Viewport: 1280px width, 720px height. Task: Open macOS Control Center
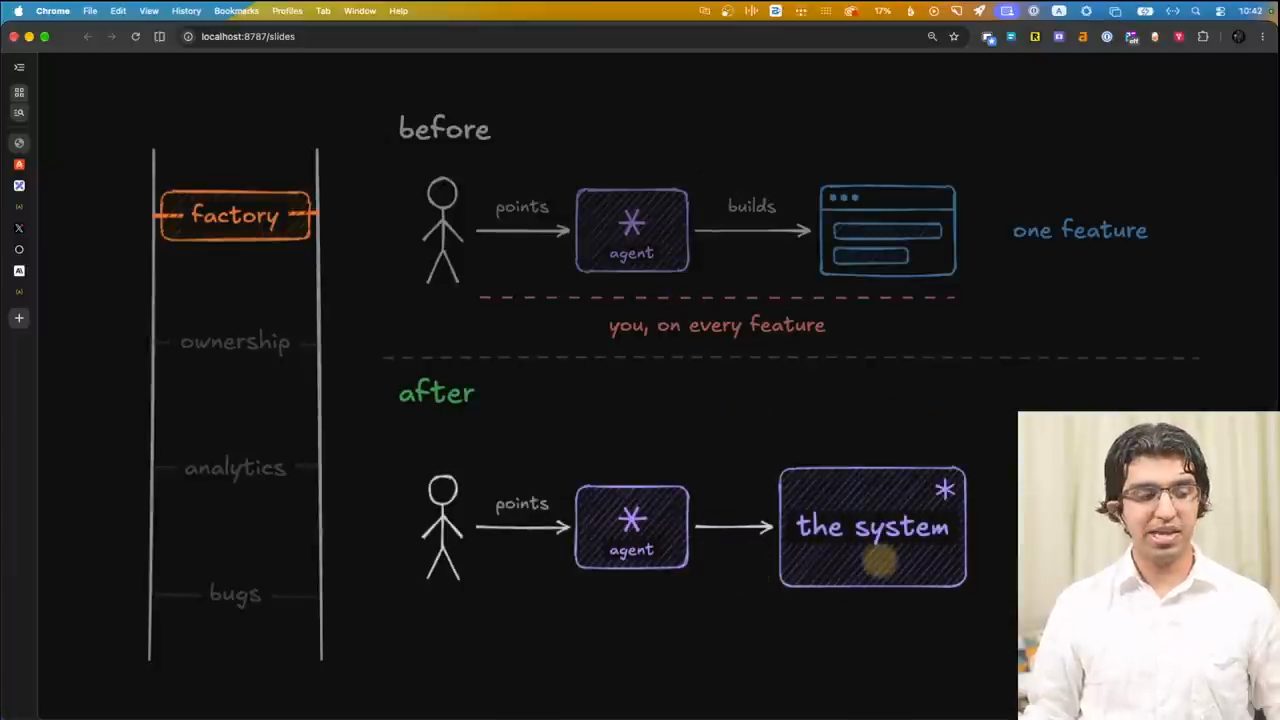[x=1220, y=11]
